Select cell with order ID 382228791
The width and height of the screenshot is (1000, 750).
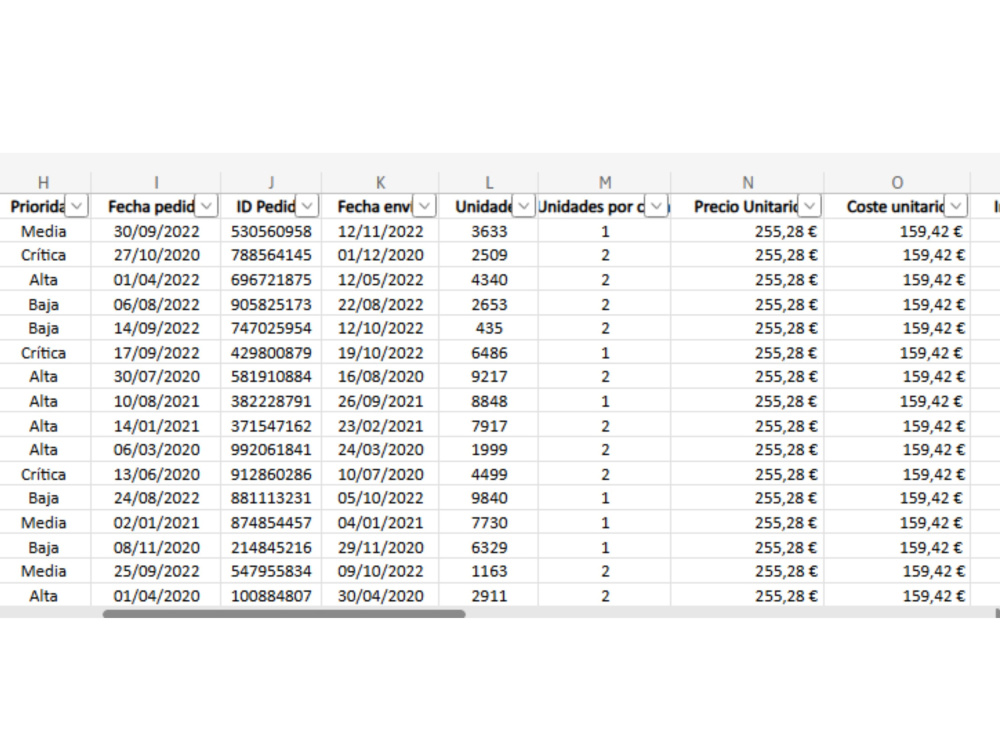tap(271, 401)
